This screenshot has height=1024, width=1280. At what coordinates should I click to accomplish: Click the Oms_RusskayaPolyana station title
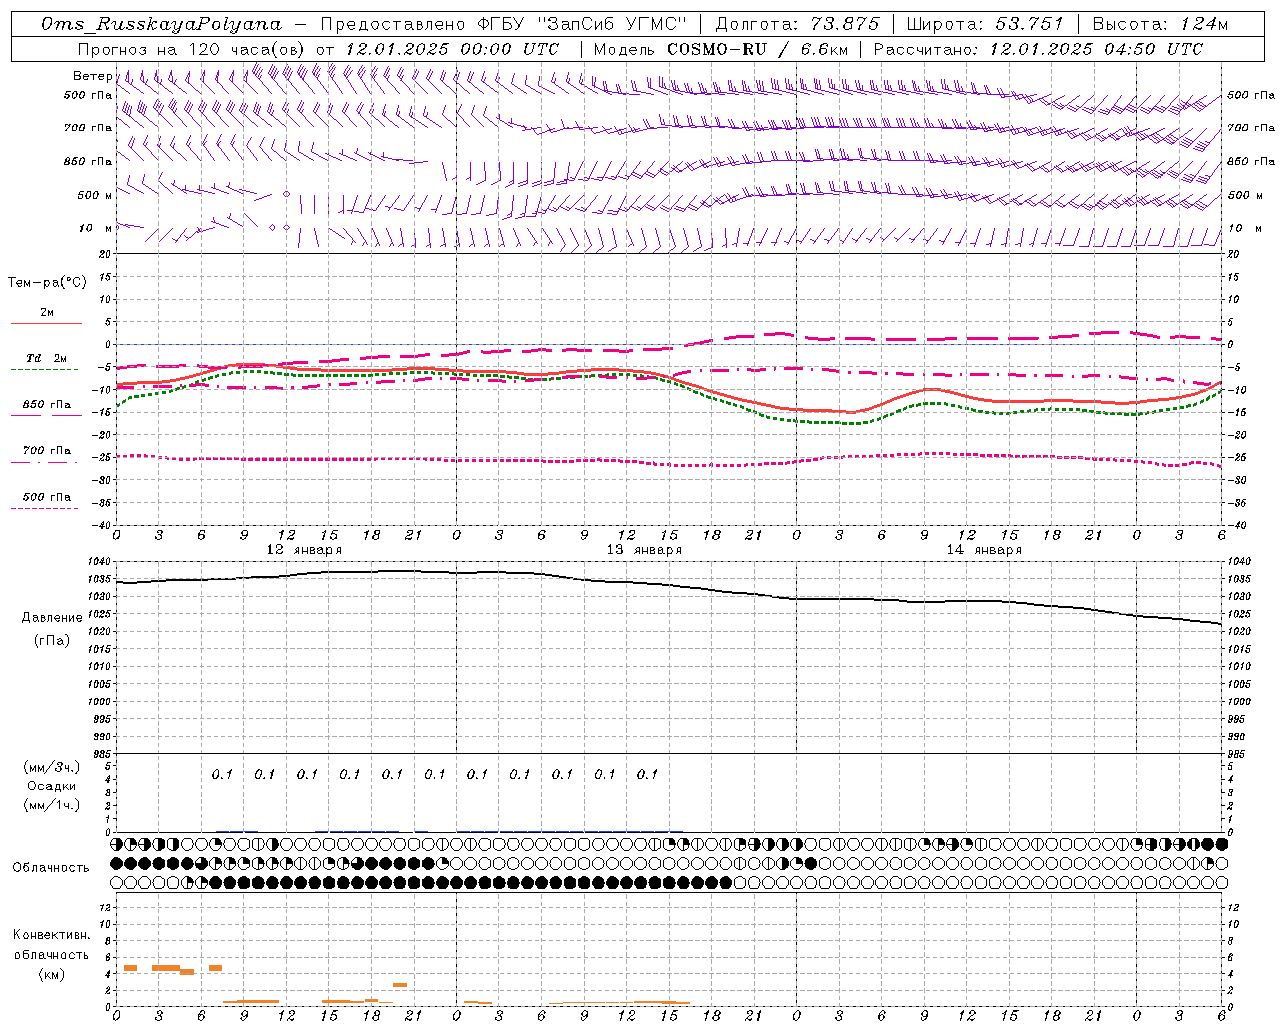coord(162,24)
